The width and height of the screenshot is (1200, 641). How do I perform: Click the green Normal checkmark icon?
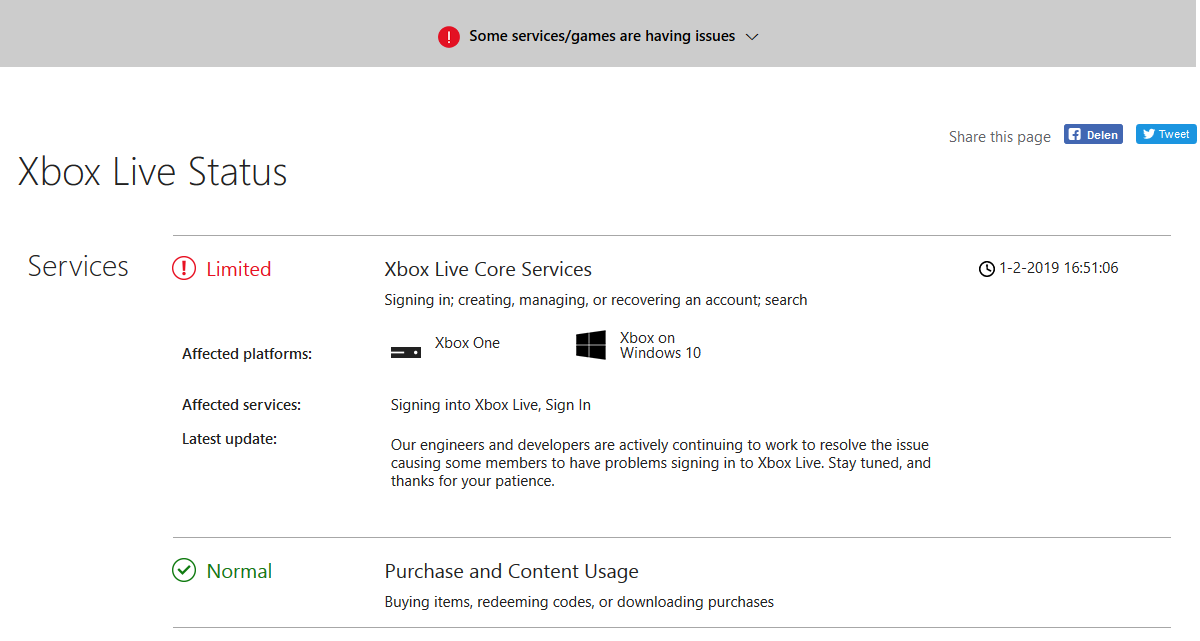pos(184,570)
